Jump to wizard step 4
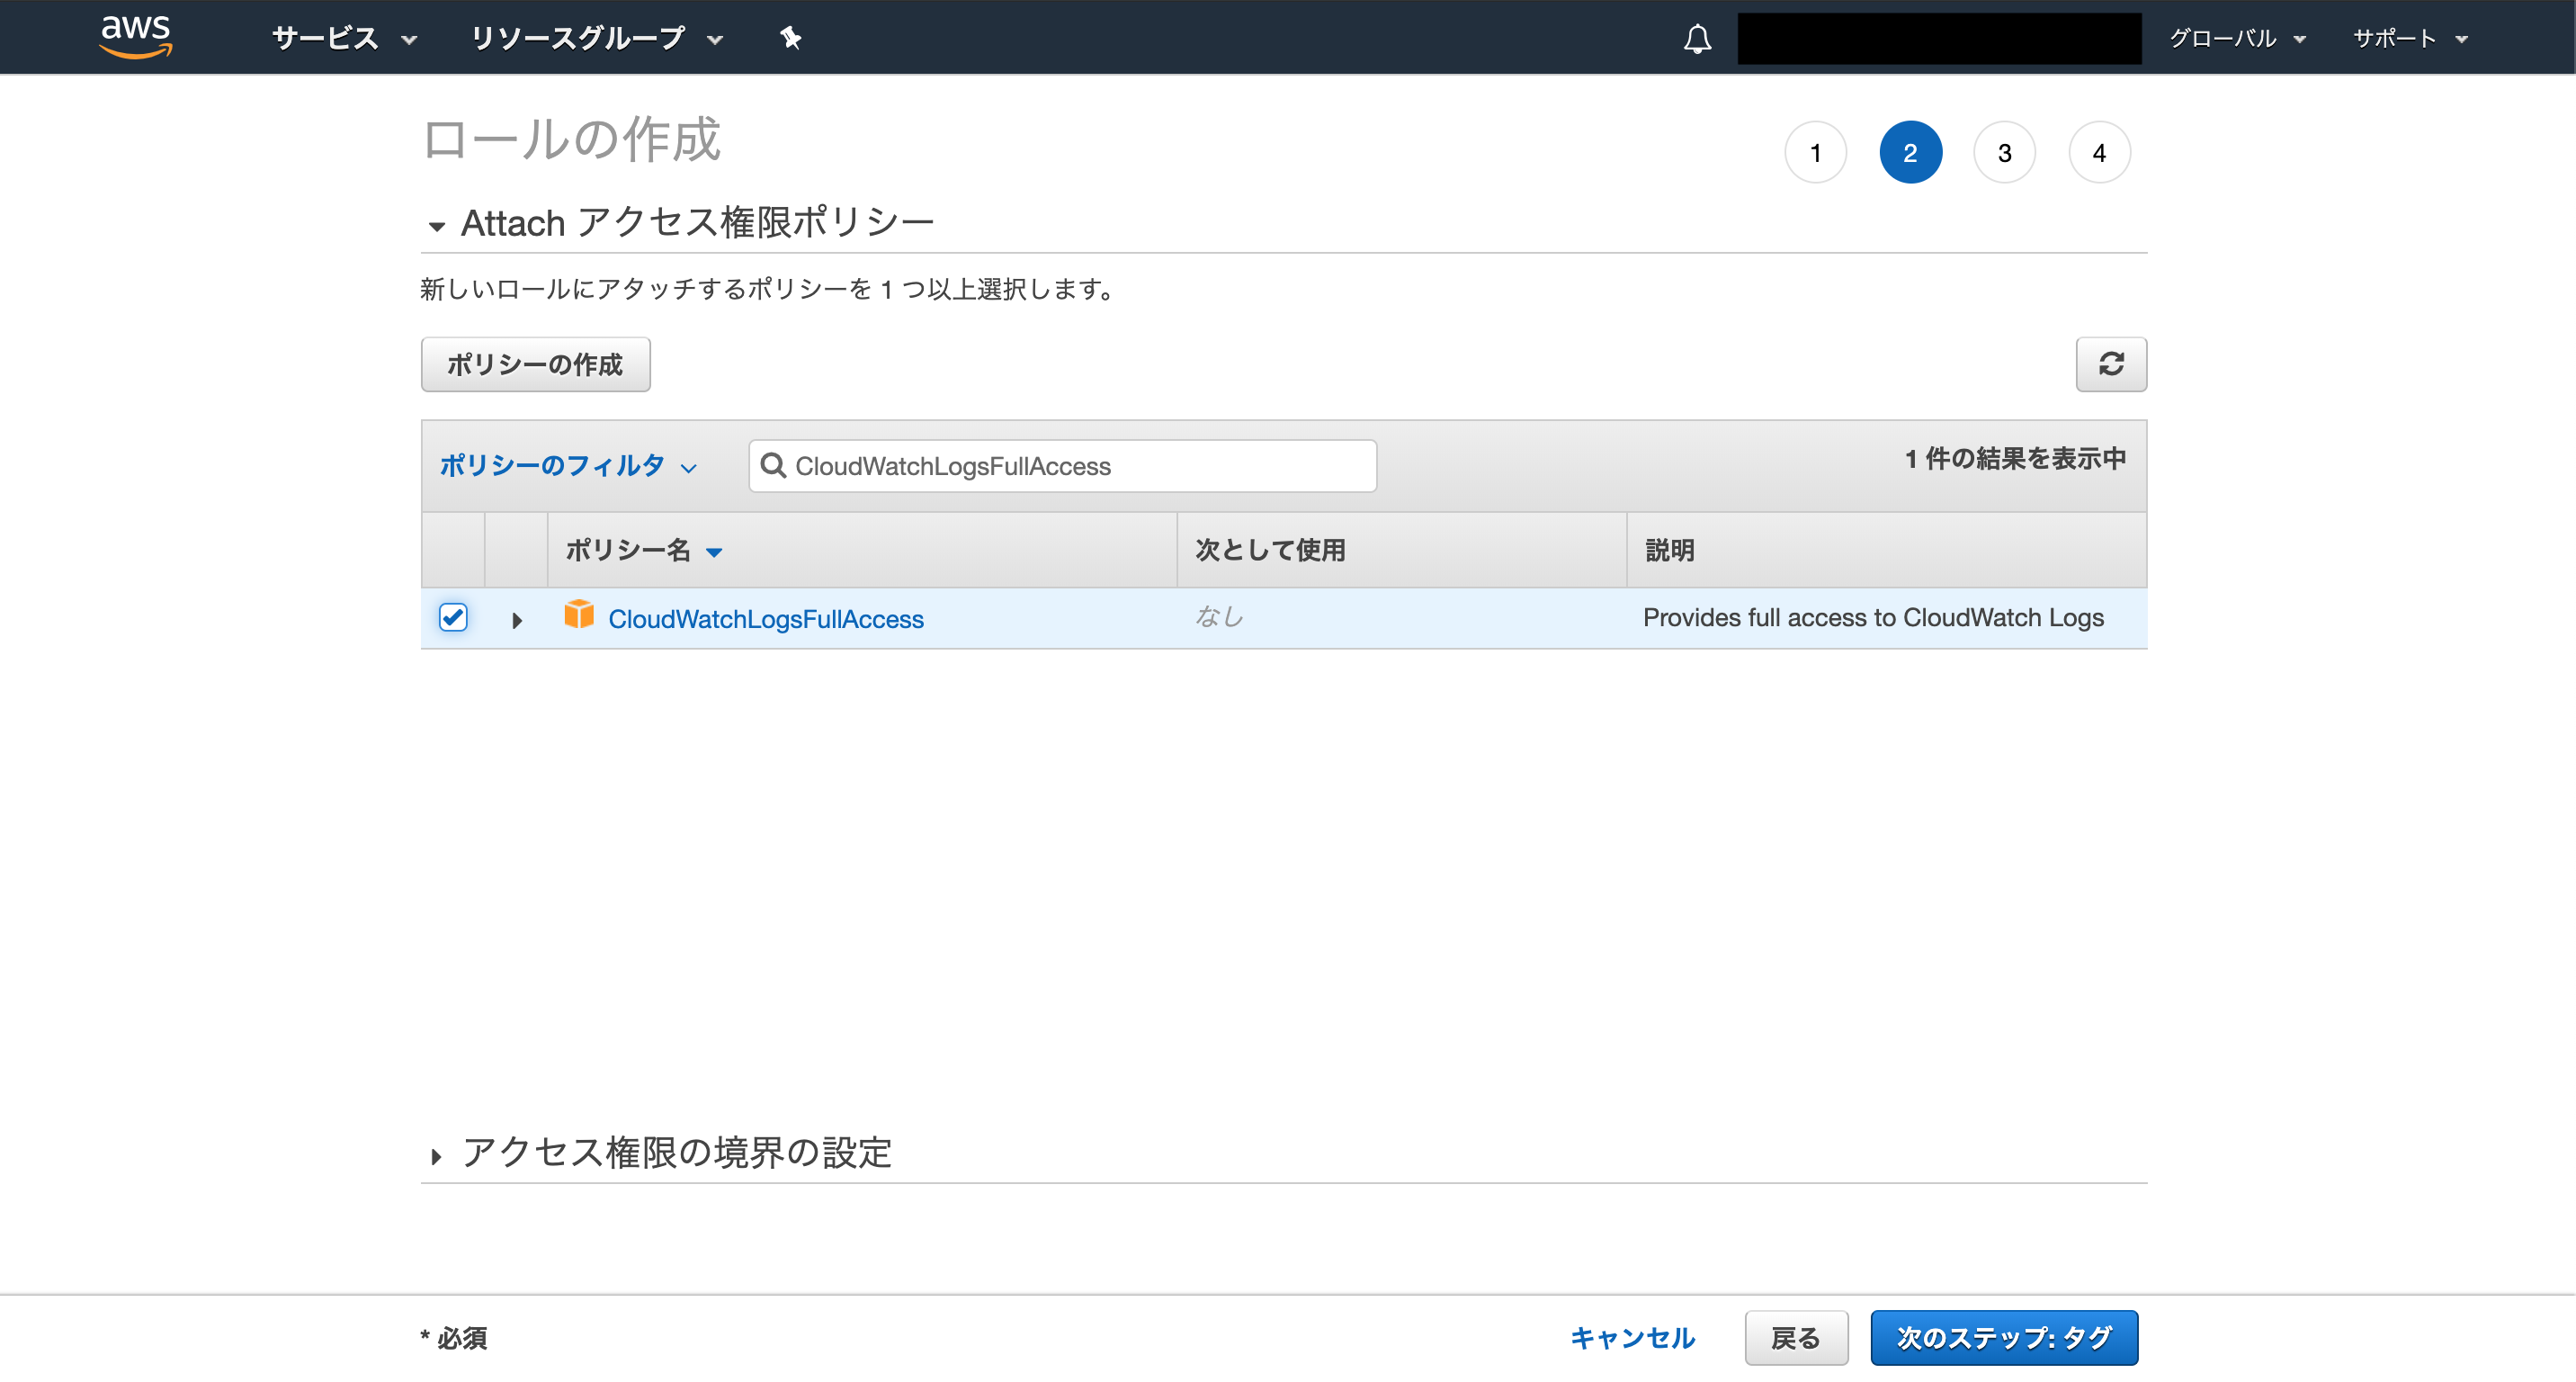This screenshot has width=2576, height=1382. coord(2099,152)
